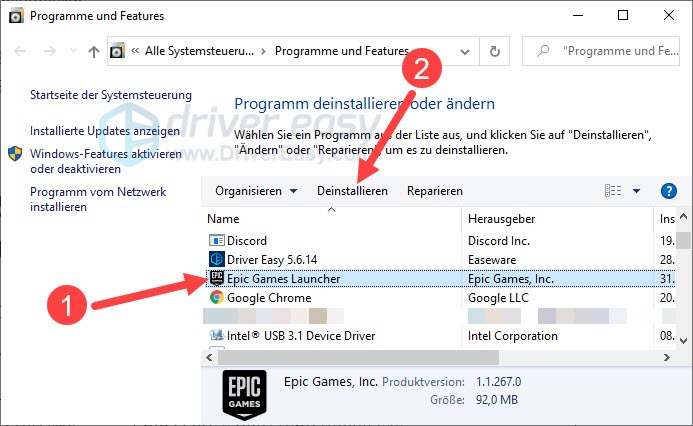Open the view options dropdown arrow
The width and height of the screenshot is (693, 426).
coord(636,191)
